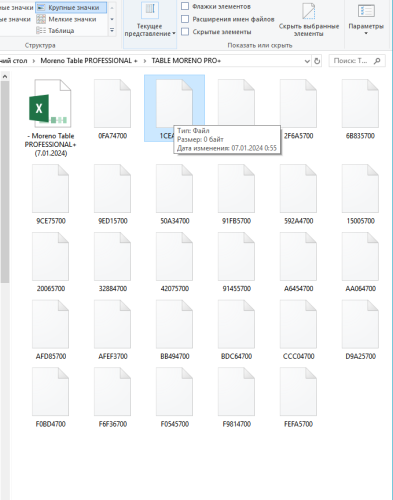Select file F0545700
The height and width of the screenshot is (500, 393).
point(174,397)
